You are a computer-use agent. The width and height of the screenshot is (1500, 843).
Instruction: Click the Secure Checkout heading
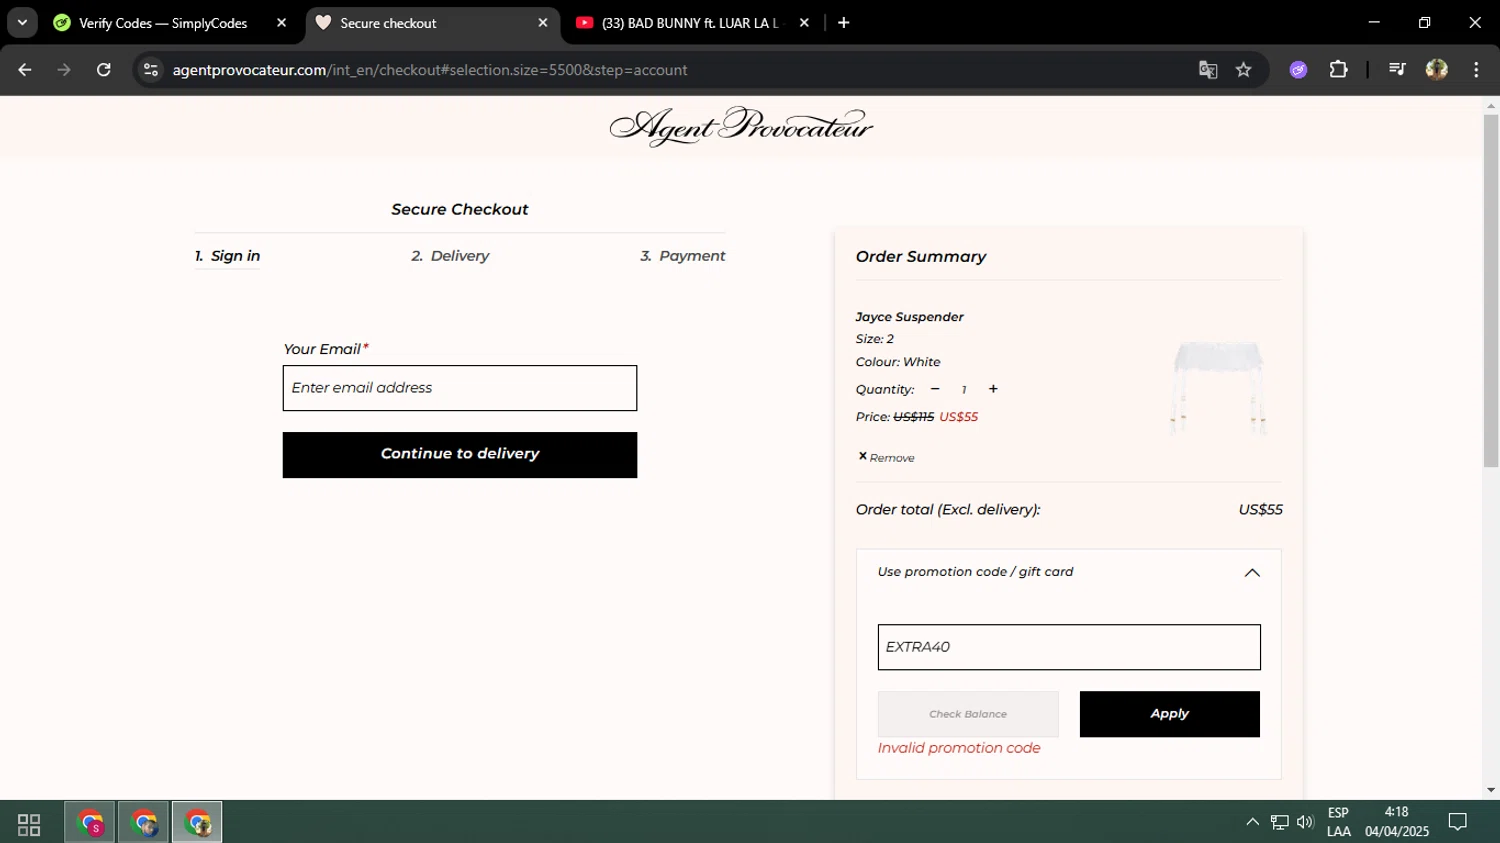pos(460,209)
